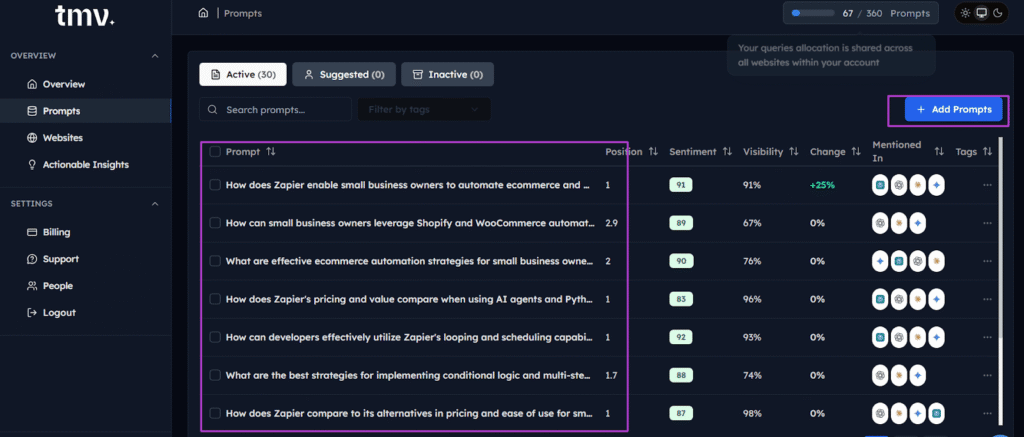Open the three-dot menu for the 91% visibility row
This screenshot has height=437, width=1024.
pyautogui.click(x=987, y=185)
